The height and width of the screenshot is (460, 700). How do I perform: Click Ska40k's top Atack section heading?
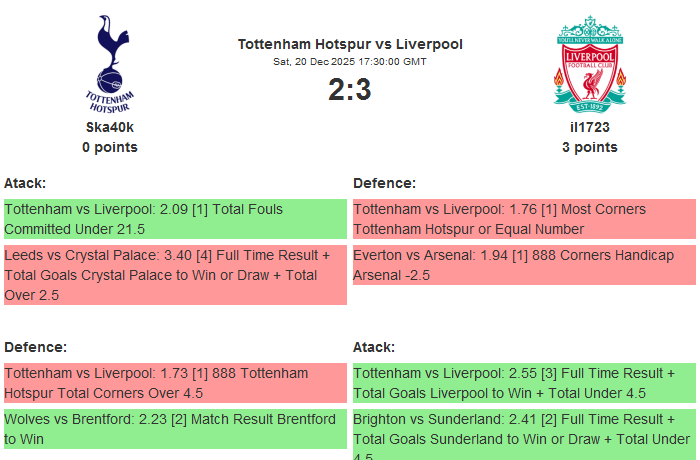tap(25, 183)
